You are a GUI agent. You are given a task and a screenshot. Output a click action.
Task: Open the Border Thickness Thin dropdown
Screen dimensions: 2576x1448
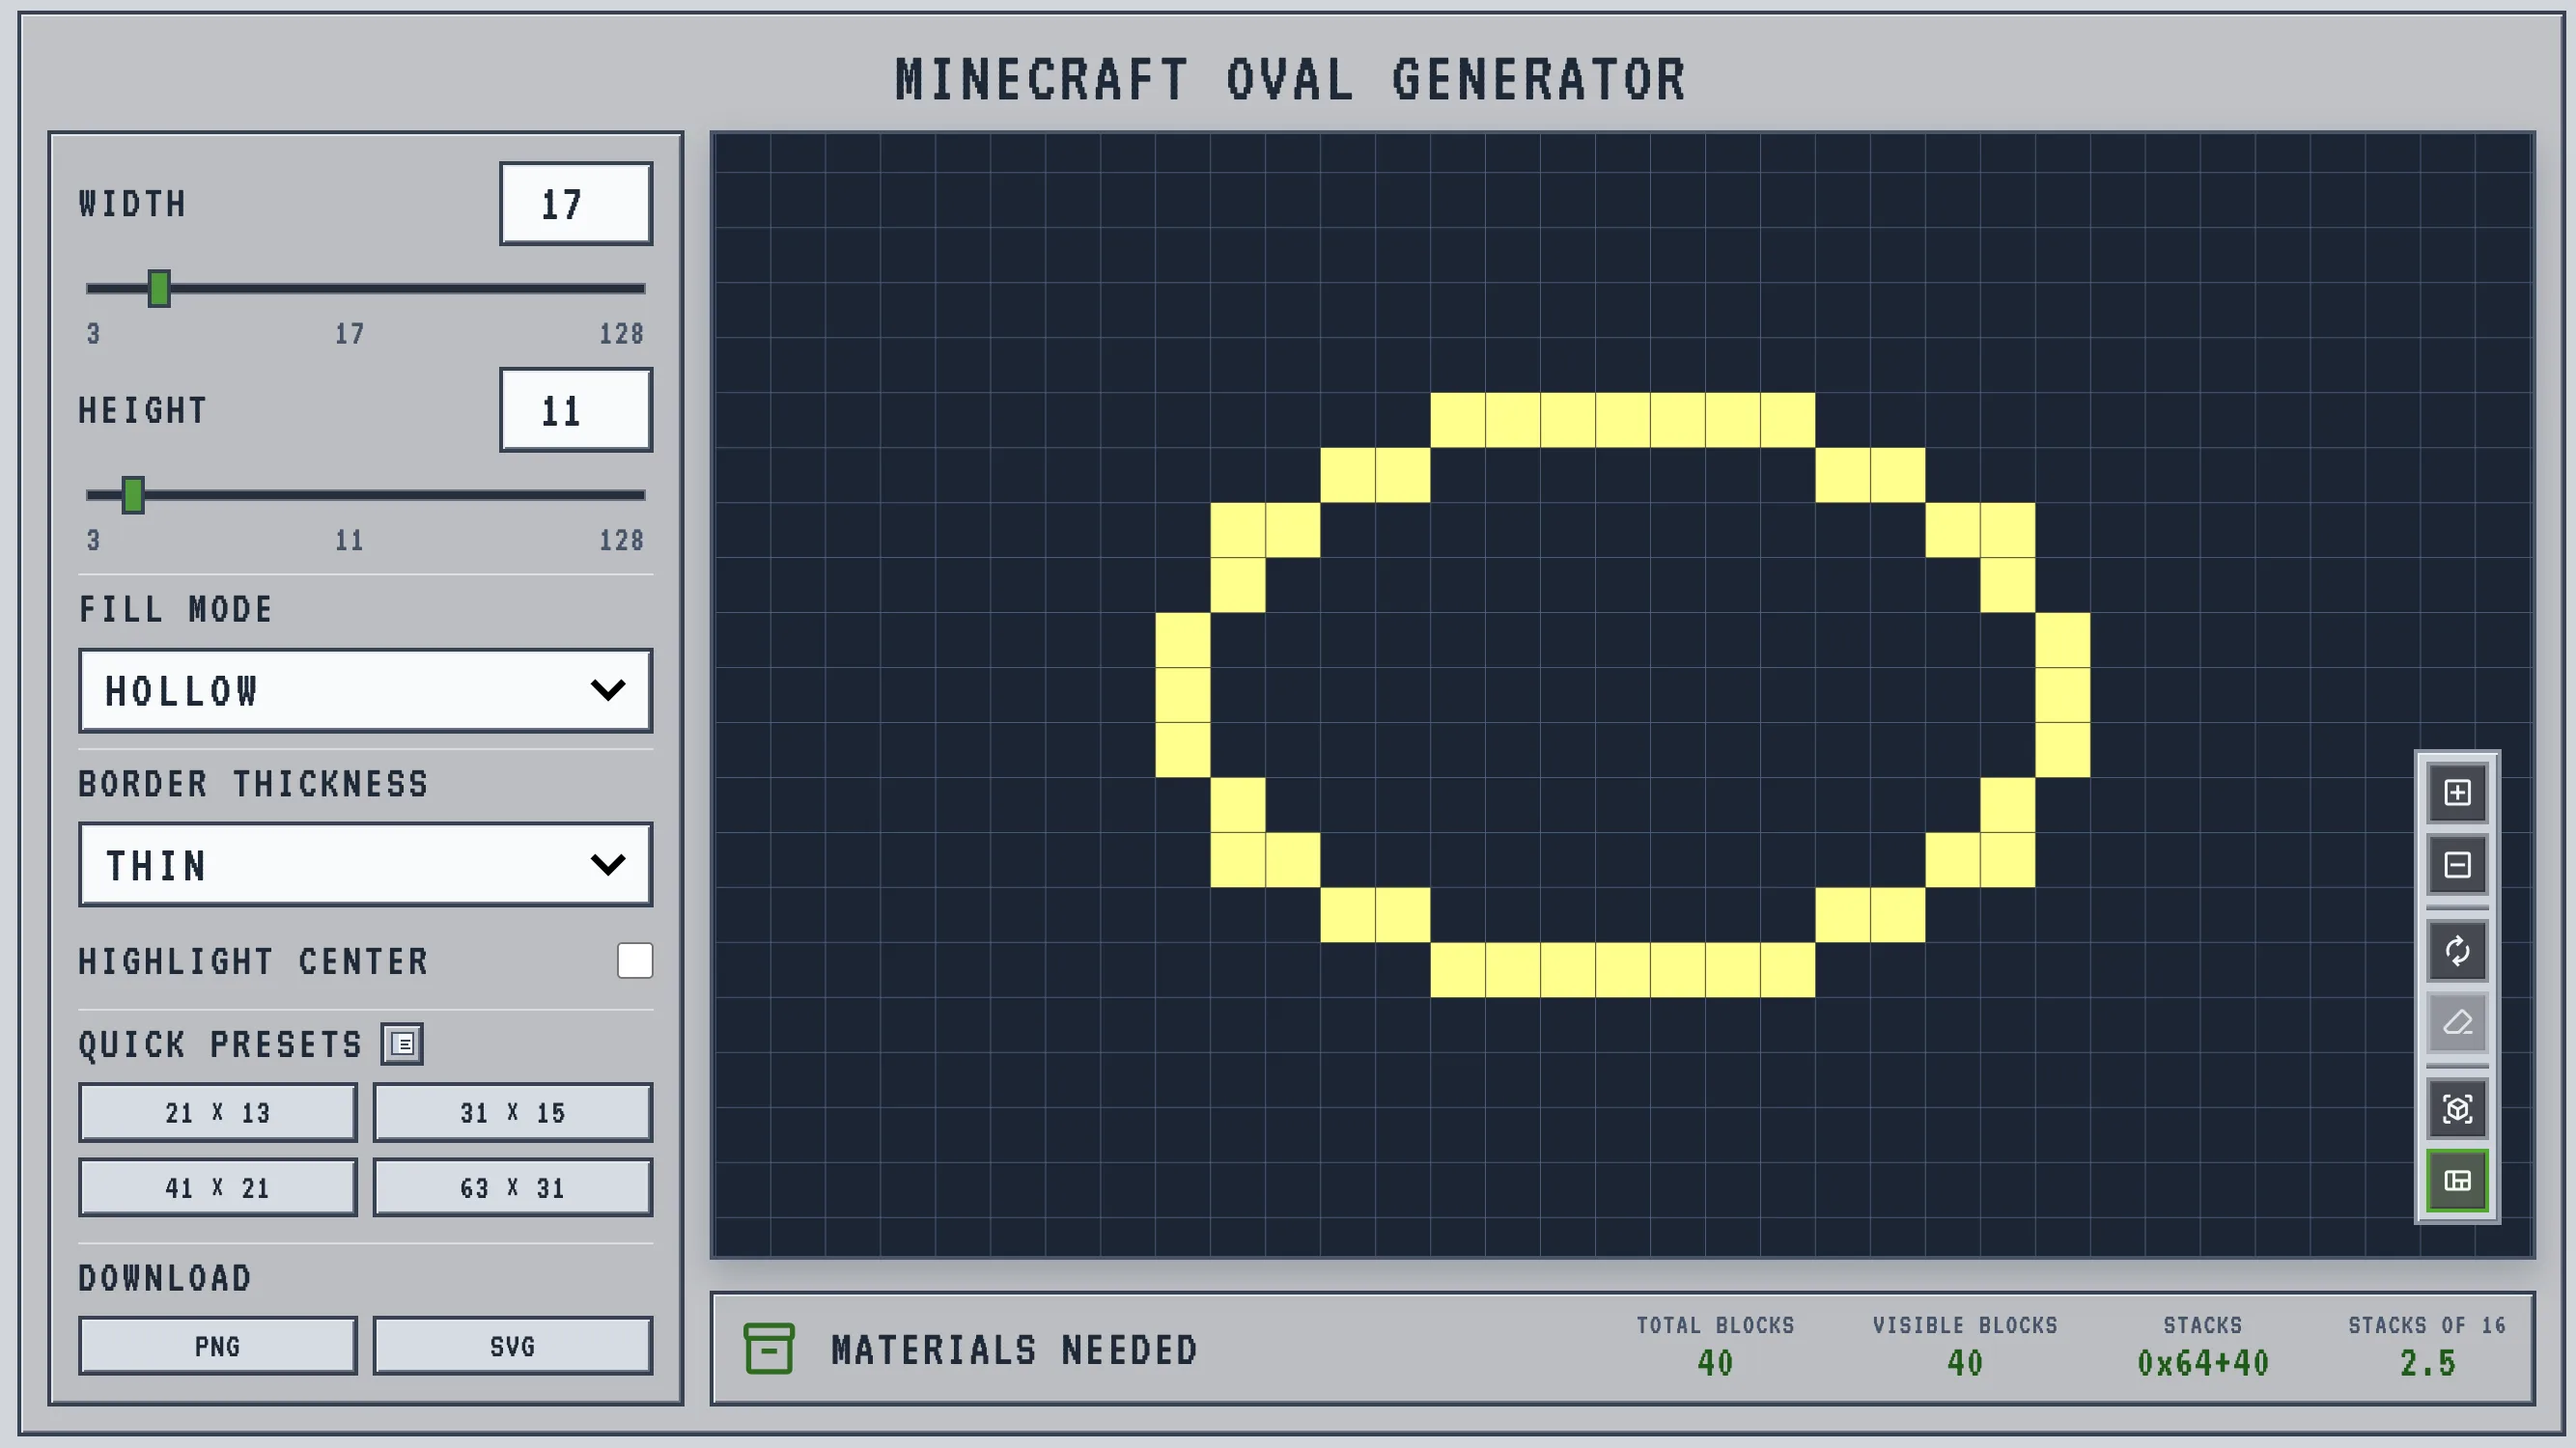pyautogui.click(x=366, y=865)
